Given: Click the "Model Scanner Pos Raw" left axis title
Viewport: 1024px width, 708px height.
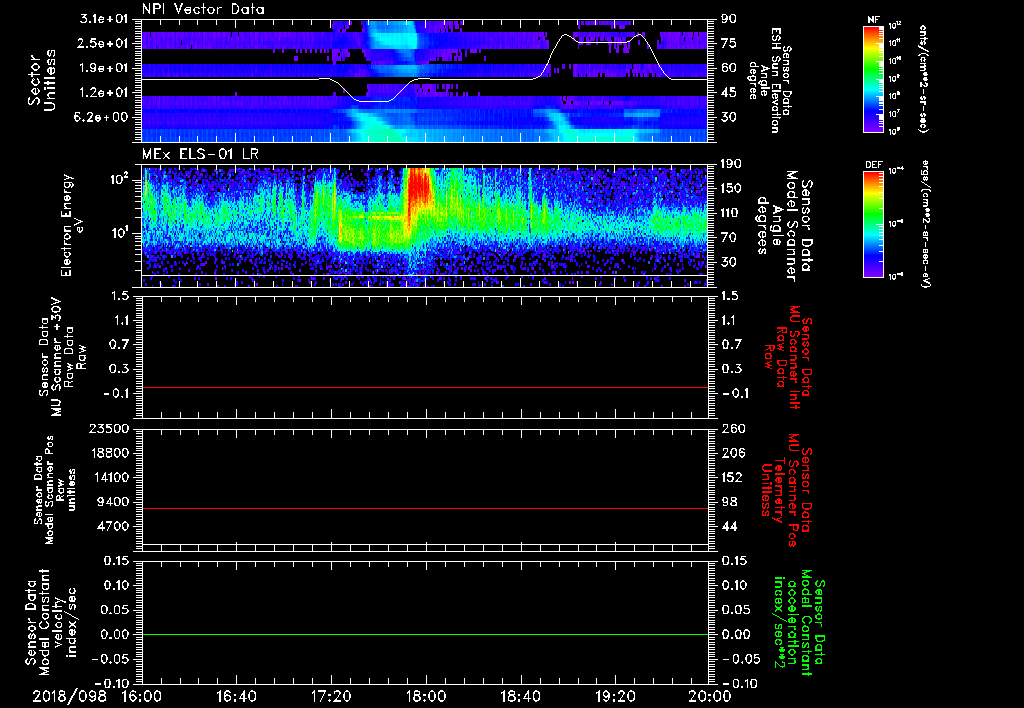Looking at the screenshot, I should pos(56,490).
